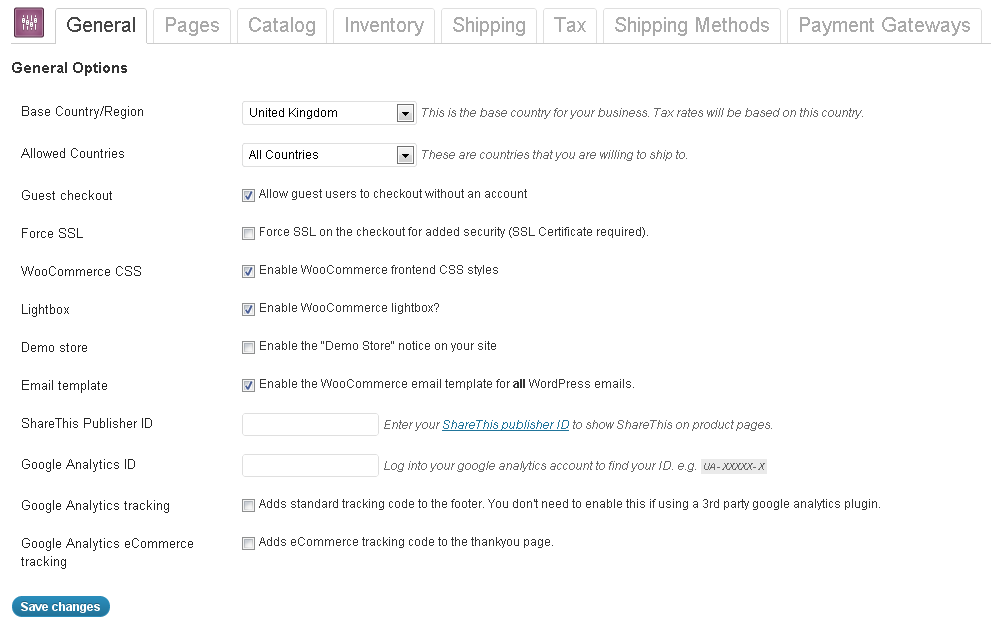991x622 pixels.
Task: Select the Shipping tab
Action: tap(489, 26)
